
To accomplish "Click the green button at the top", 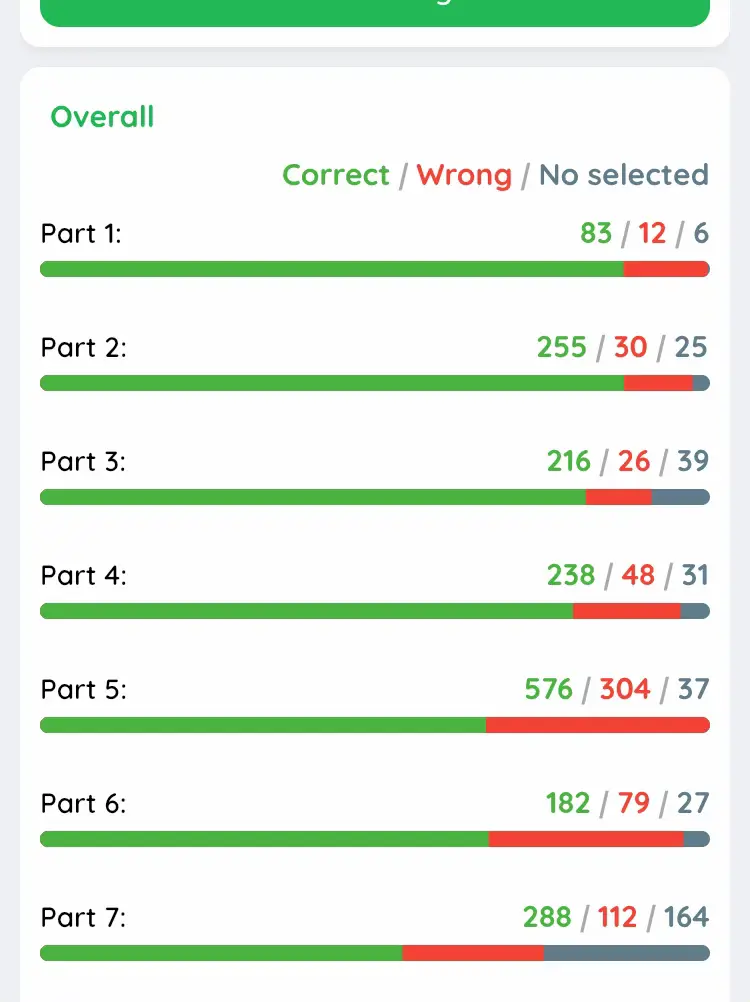I will click(x=375, y=10).
